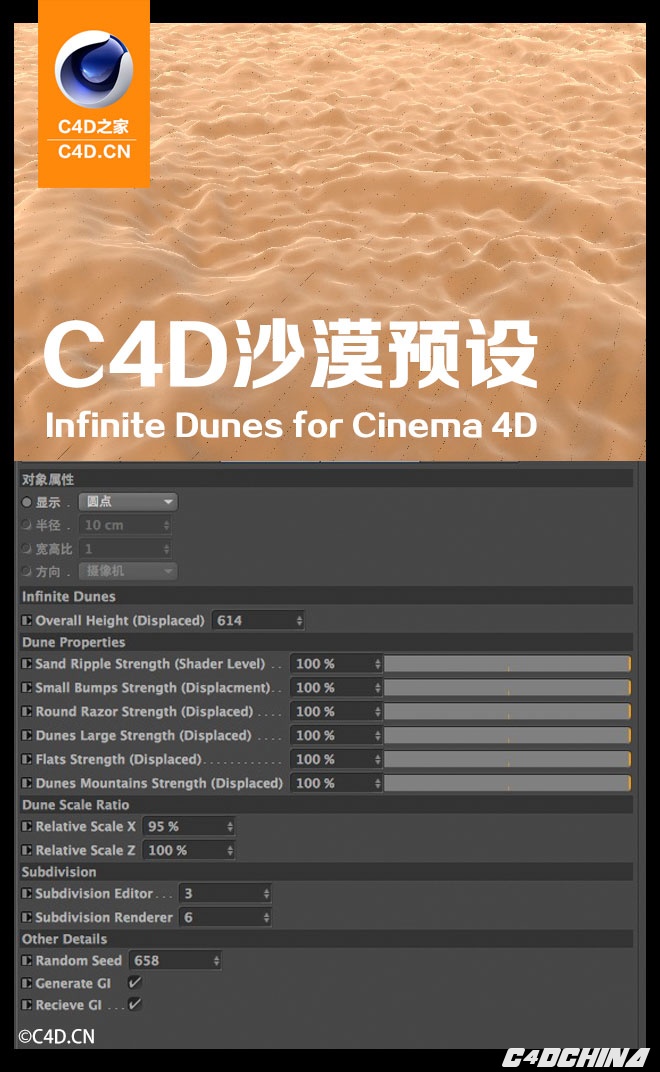Click keyframe icon beside Relative Scale Z
The height and width of the screenshot is (1072, 660).
click(27, 850)
